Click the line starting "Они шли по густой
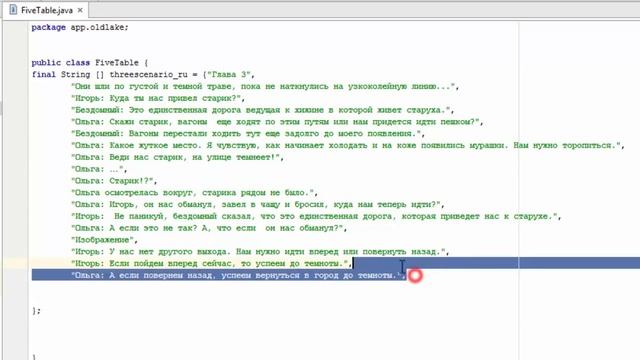 [265, 86]
